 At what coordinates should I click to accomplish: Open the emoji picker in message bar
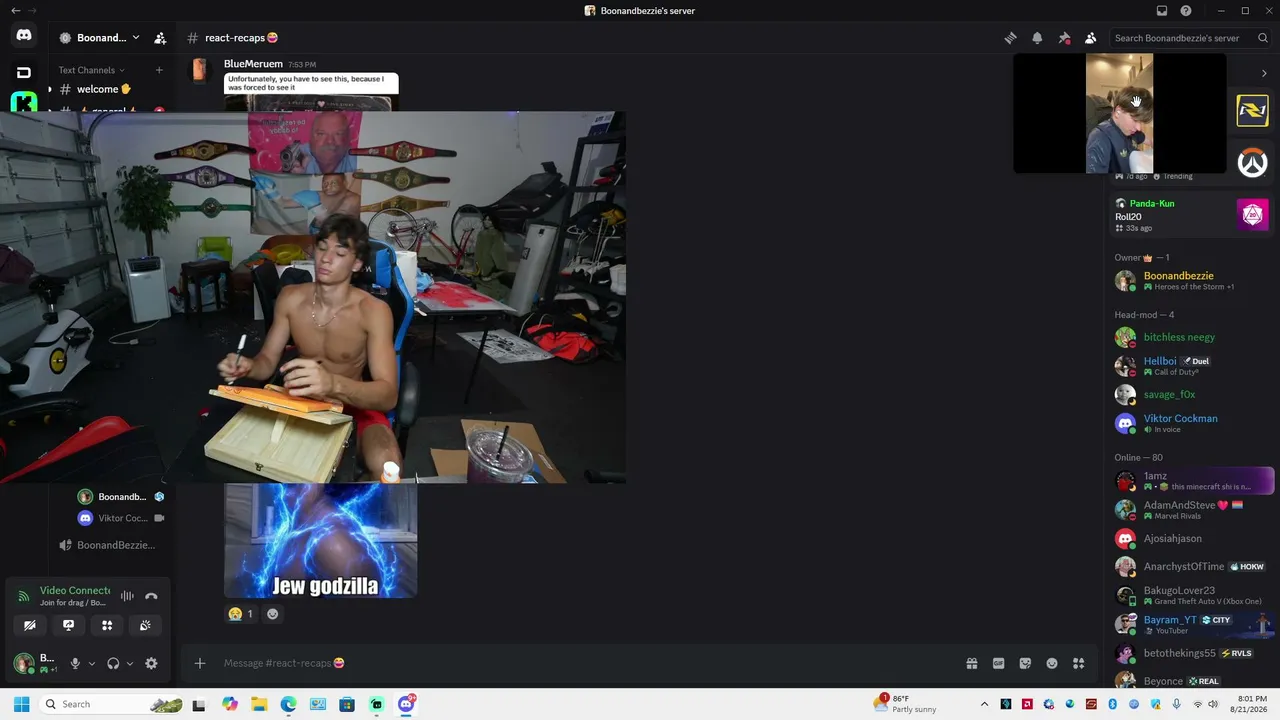pyautogui.click(x=1052, y=663)
